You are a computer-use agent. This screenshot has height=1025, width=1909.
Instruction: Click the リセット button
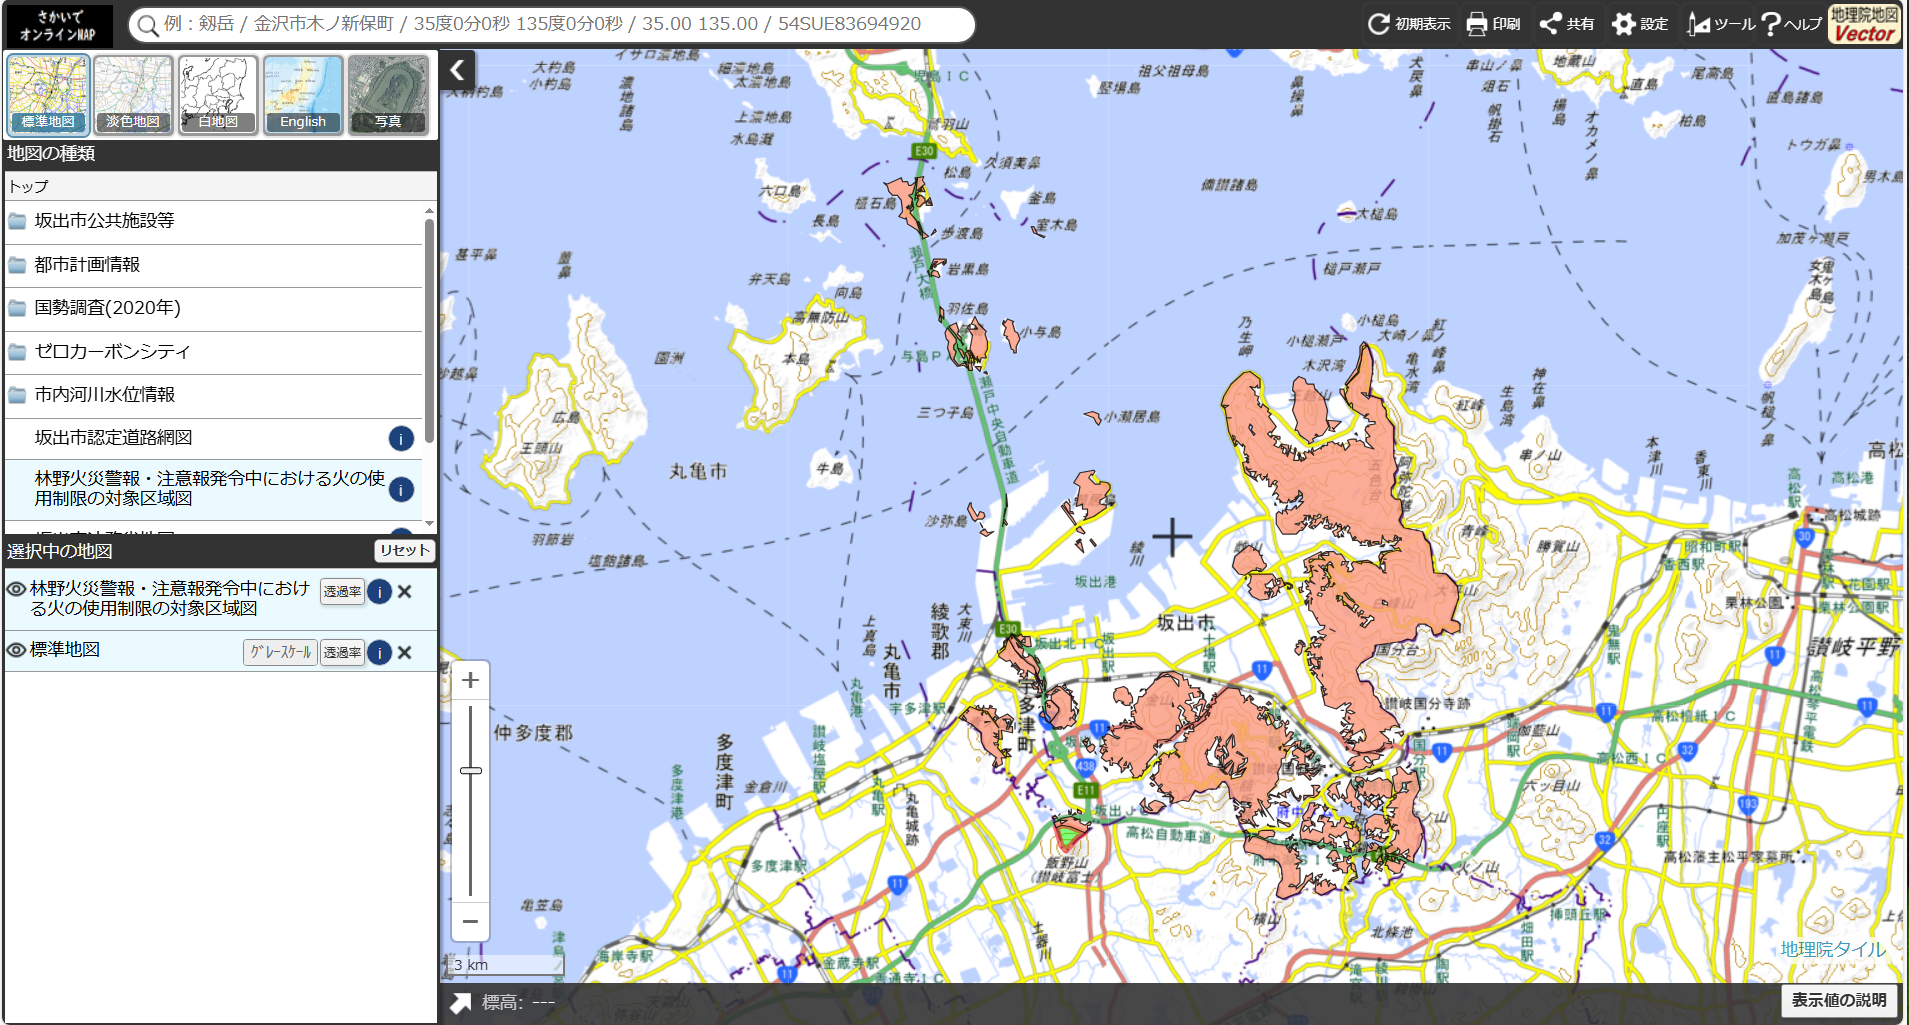404,551
